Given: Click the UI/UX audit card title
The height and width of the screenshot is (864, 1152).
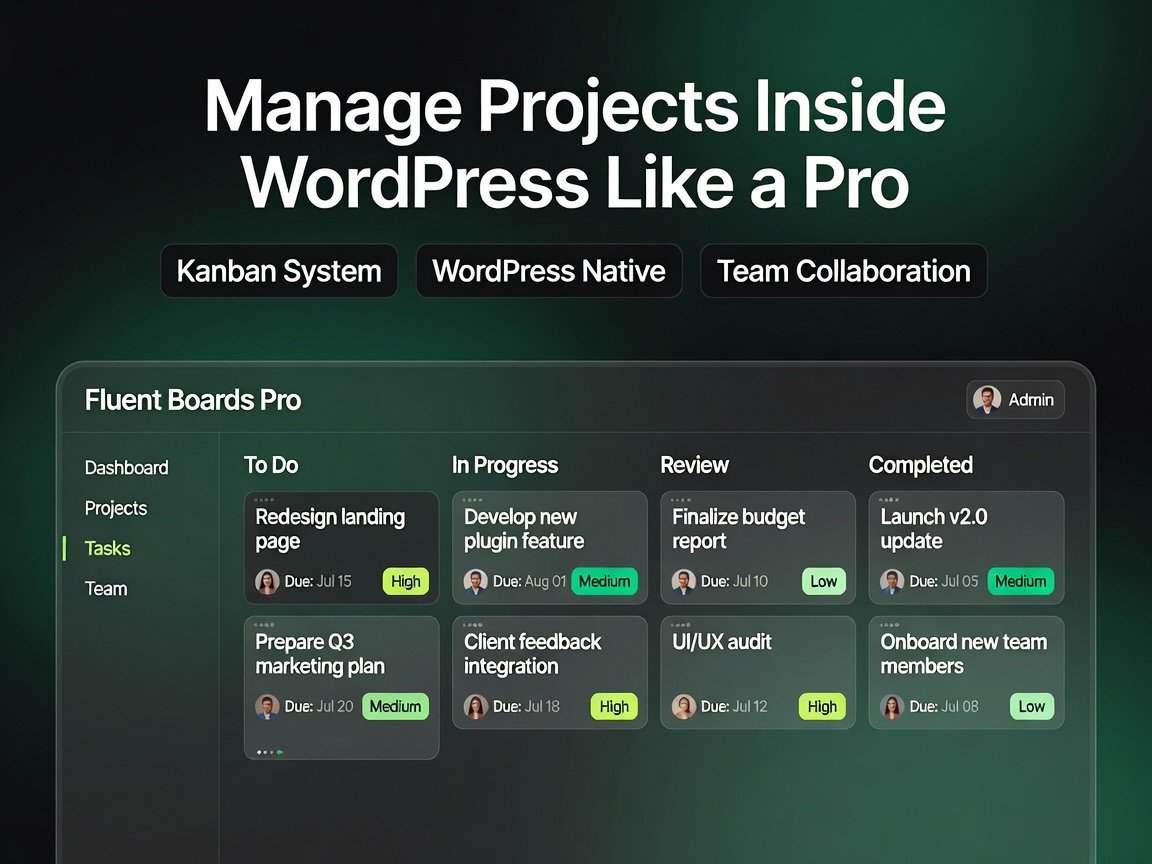Looking at the screenshot, I should point(721,642).
